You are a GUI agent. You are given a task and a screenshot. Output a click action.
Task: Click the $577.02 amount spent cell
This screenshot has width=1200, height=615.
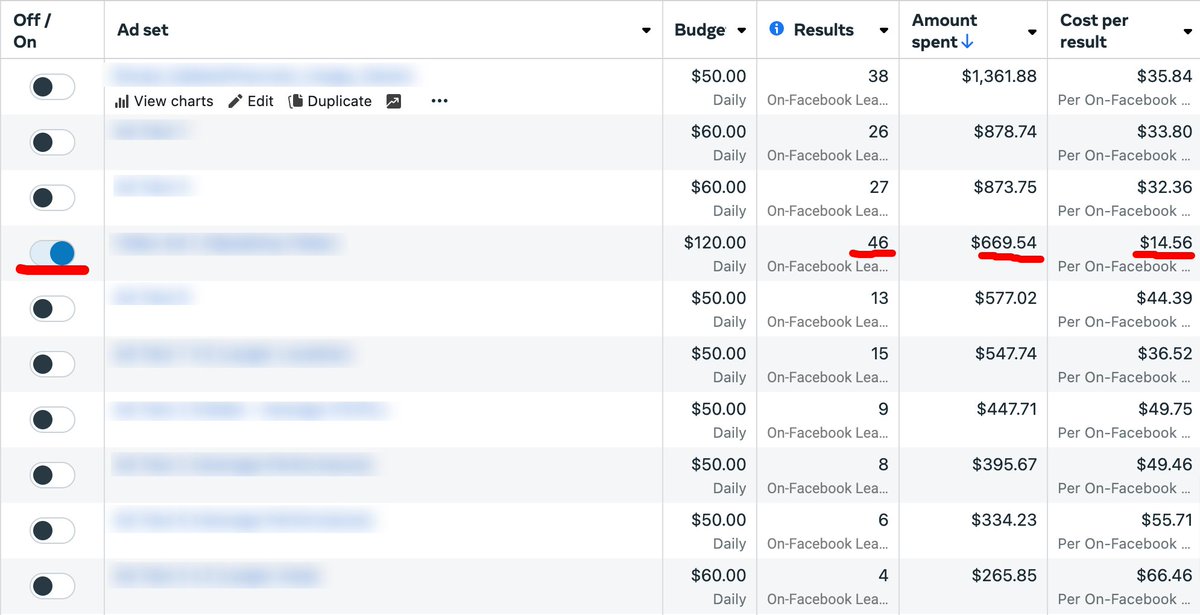1005,298
